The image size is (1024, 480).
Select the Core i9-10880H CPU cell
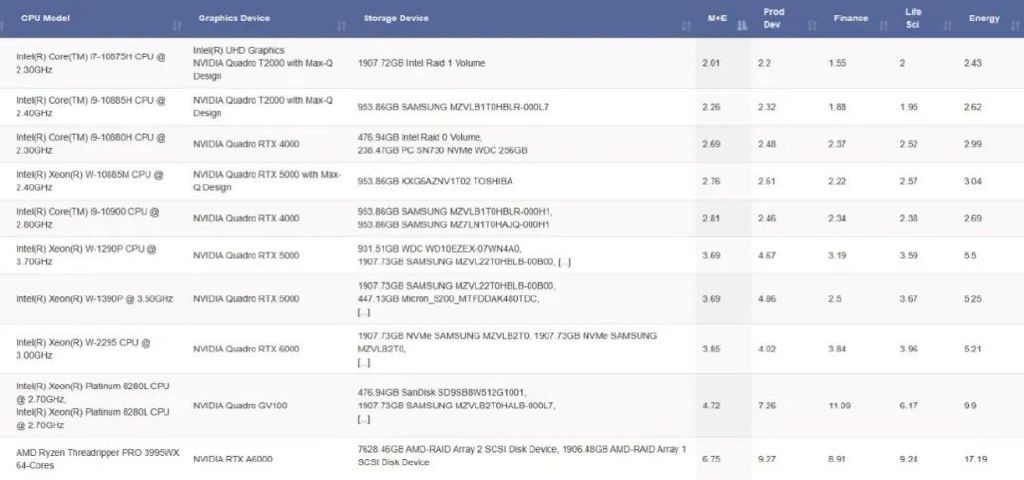[x=91, y=144]
